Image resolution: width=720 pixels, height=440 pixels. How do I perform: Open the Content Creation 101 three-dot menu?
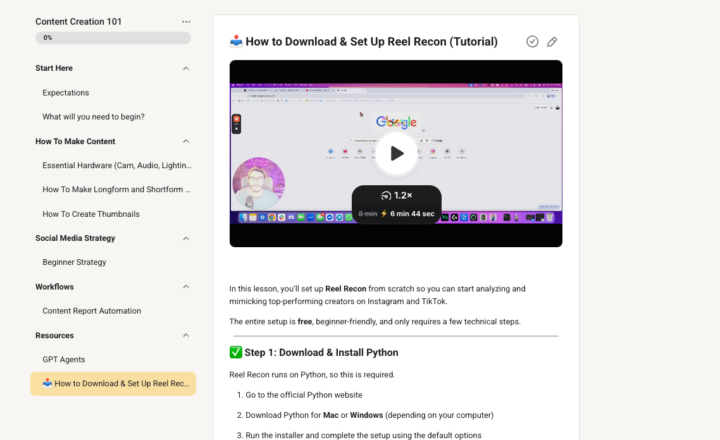pyautogui.click(x=186, y=22)
